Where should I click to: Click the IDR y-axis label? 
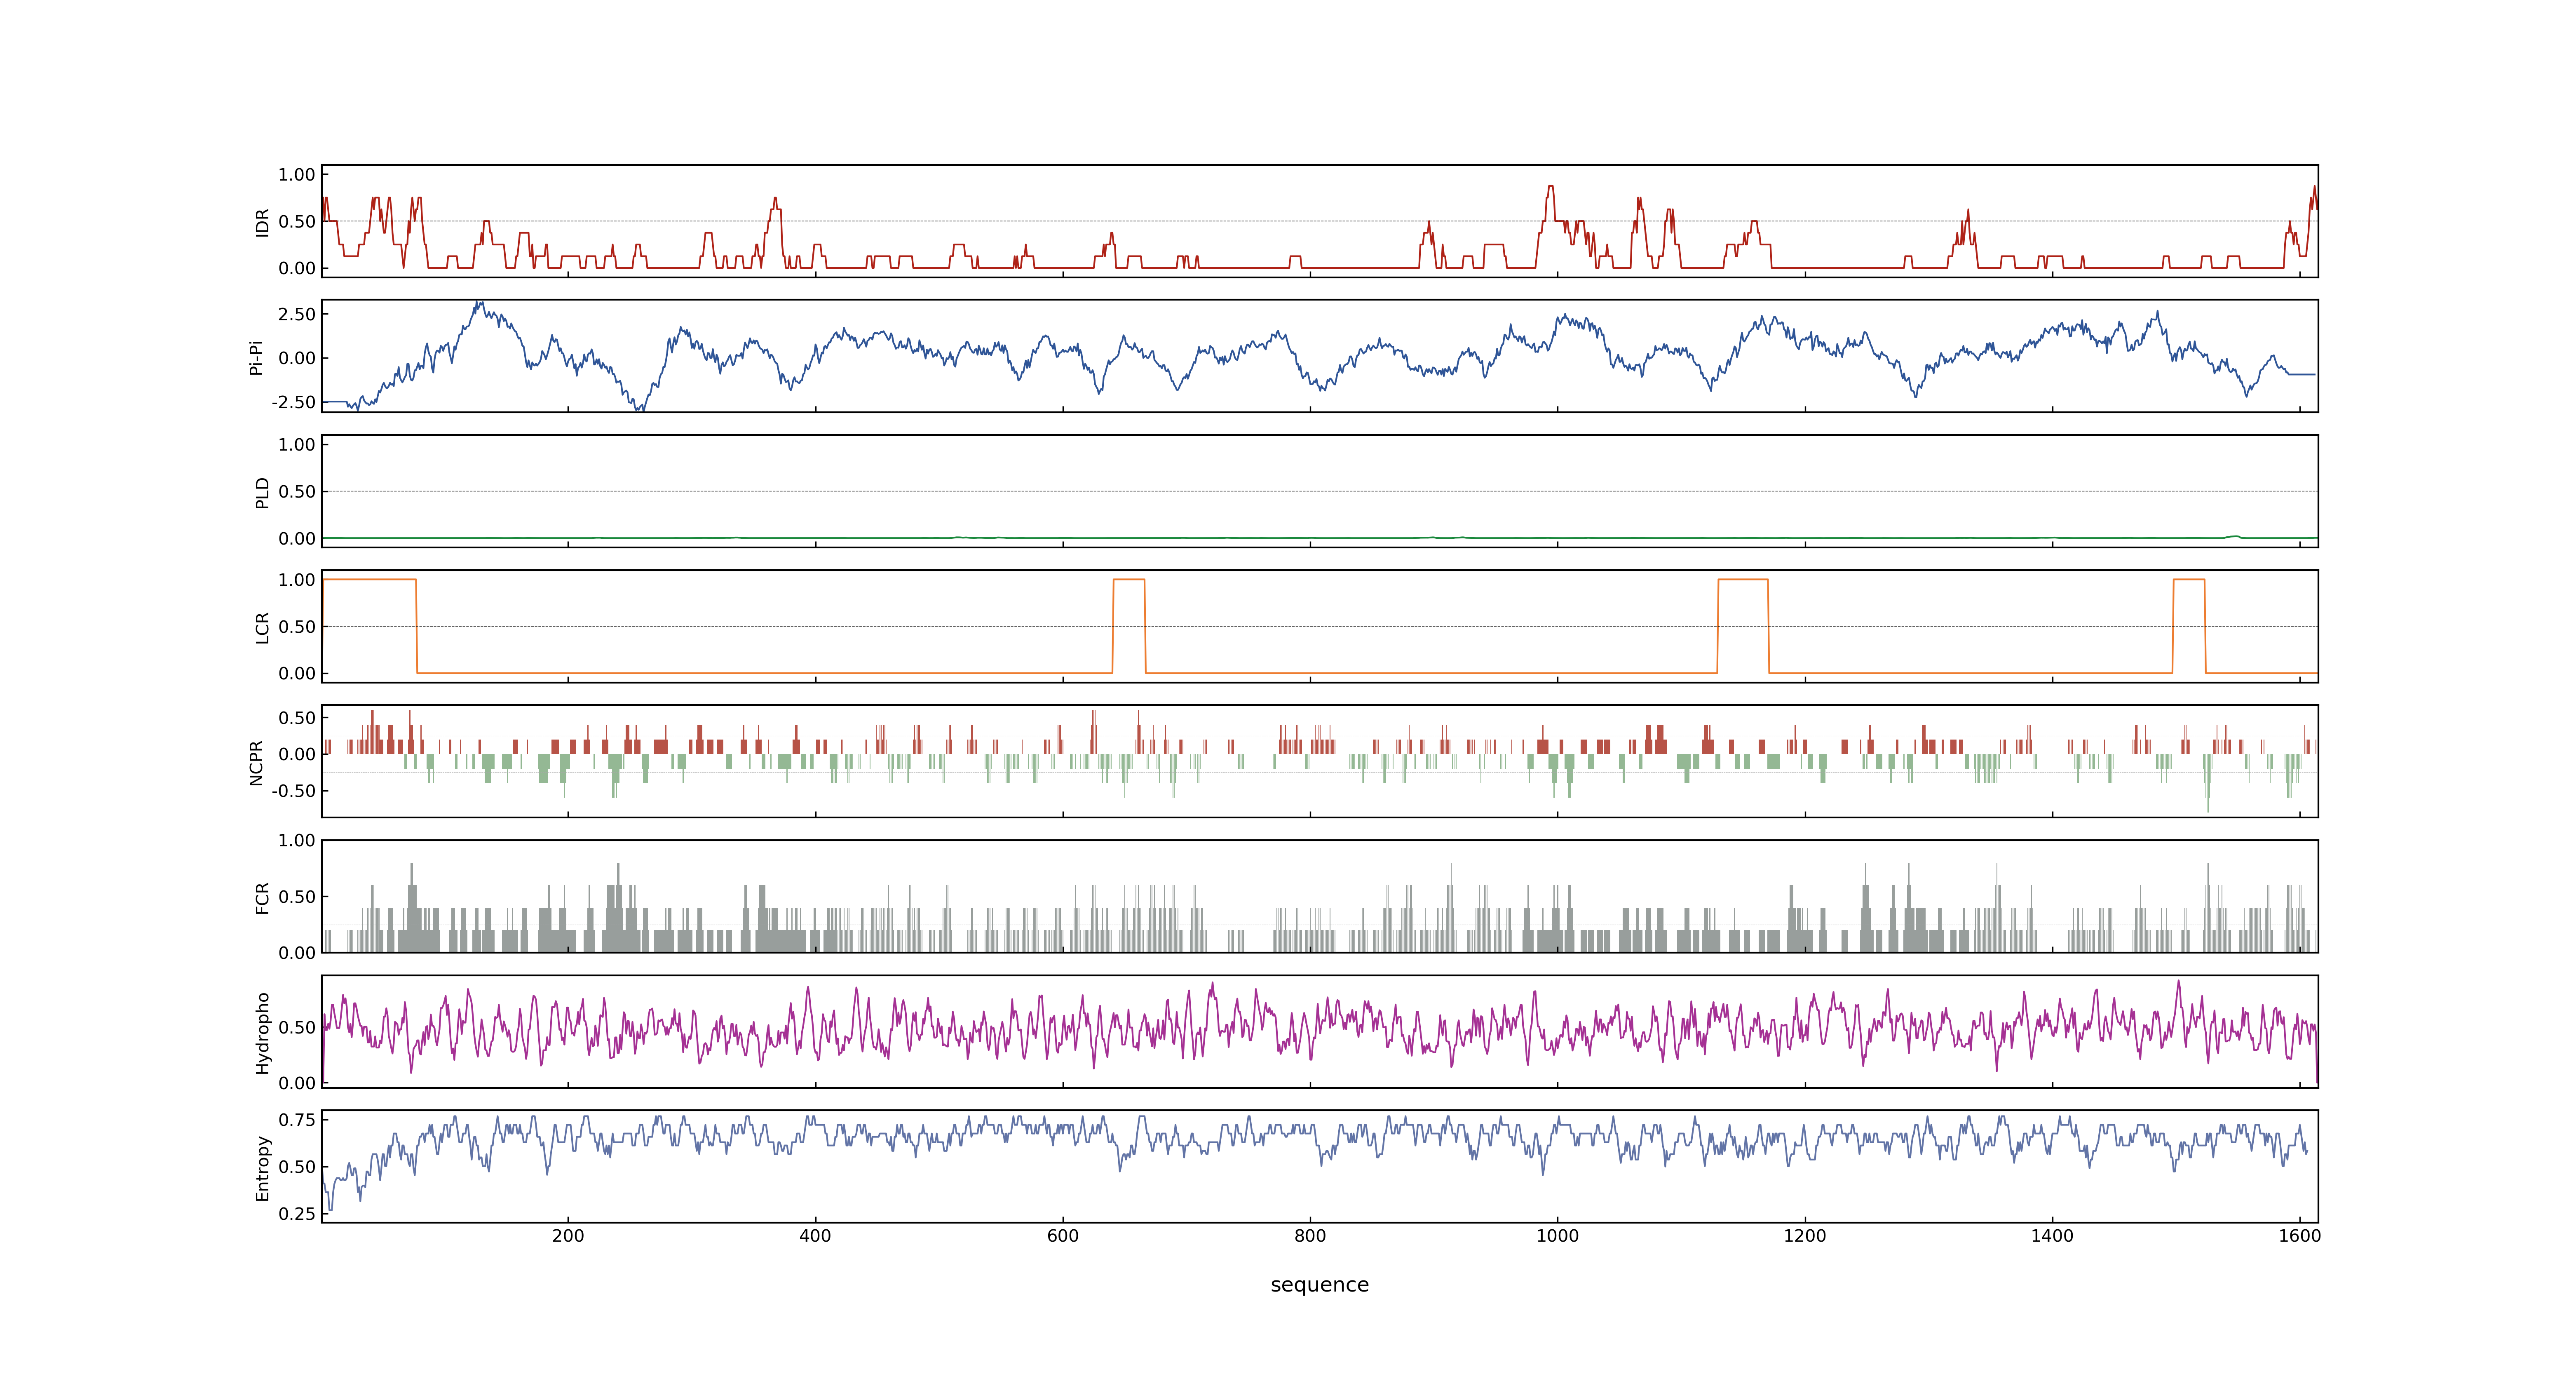click(262, 222)
